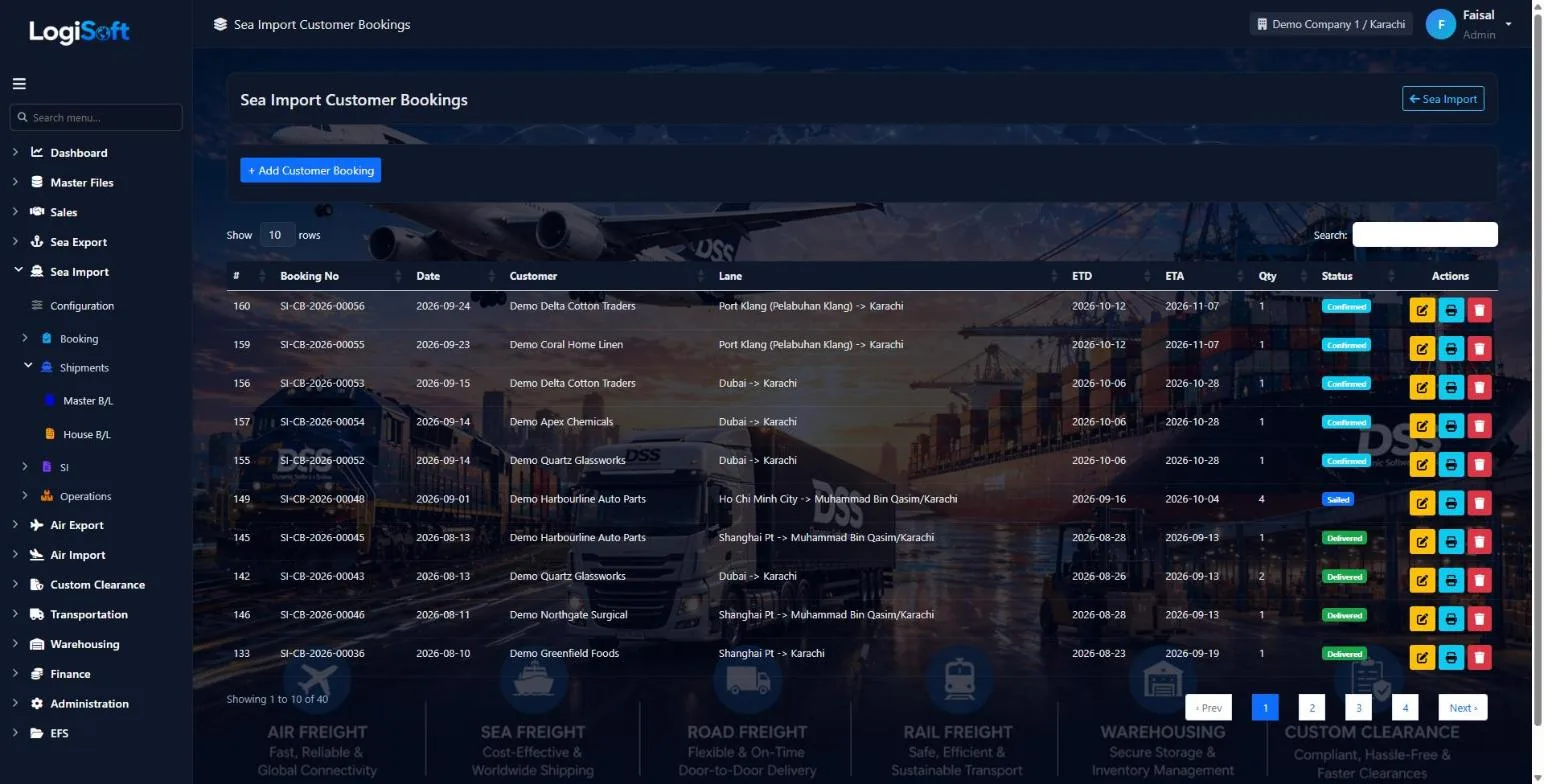Click the Dashboard chart icon
1544x784 pixels.
[x=37, y=153]
